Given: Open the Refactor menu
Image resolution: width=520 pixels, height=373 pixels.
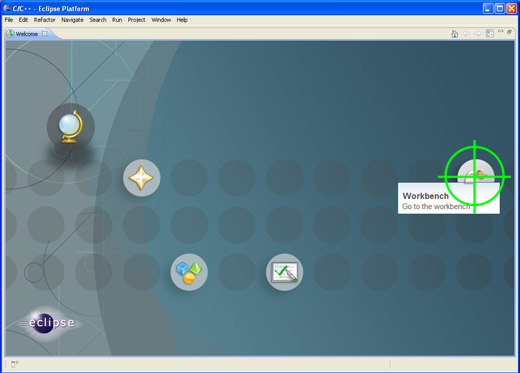Looking at the screenshot, I should 44,20.
